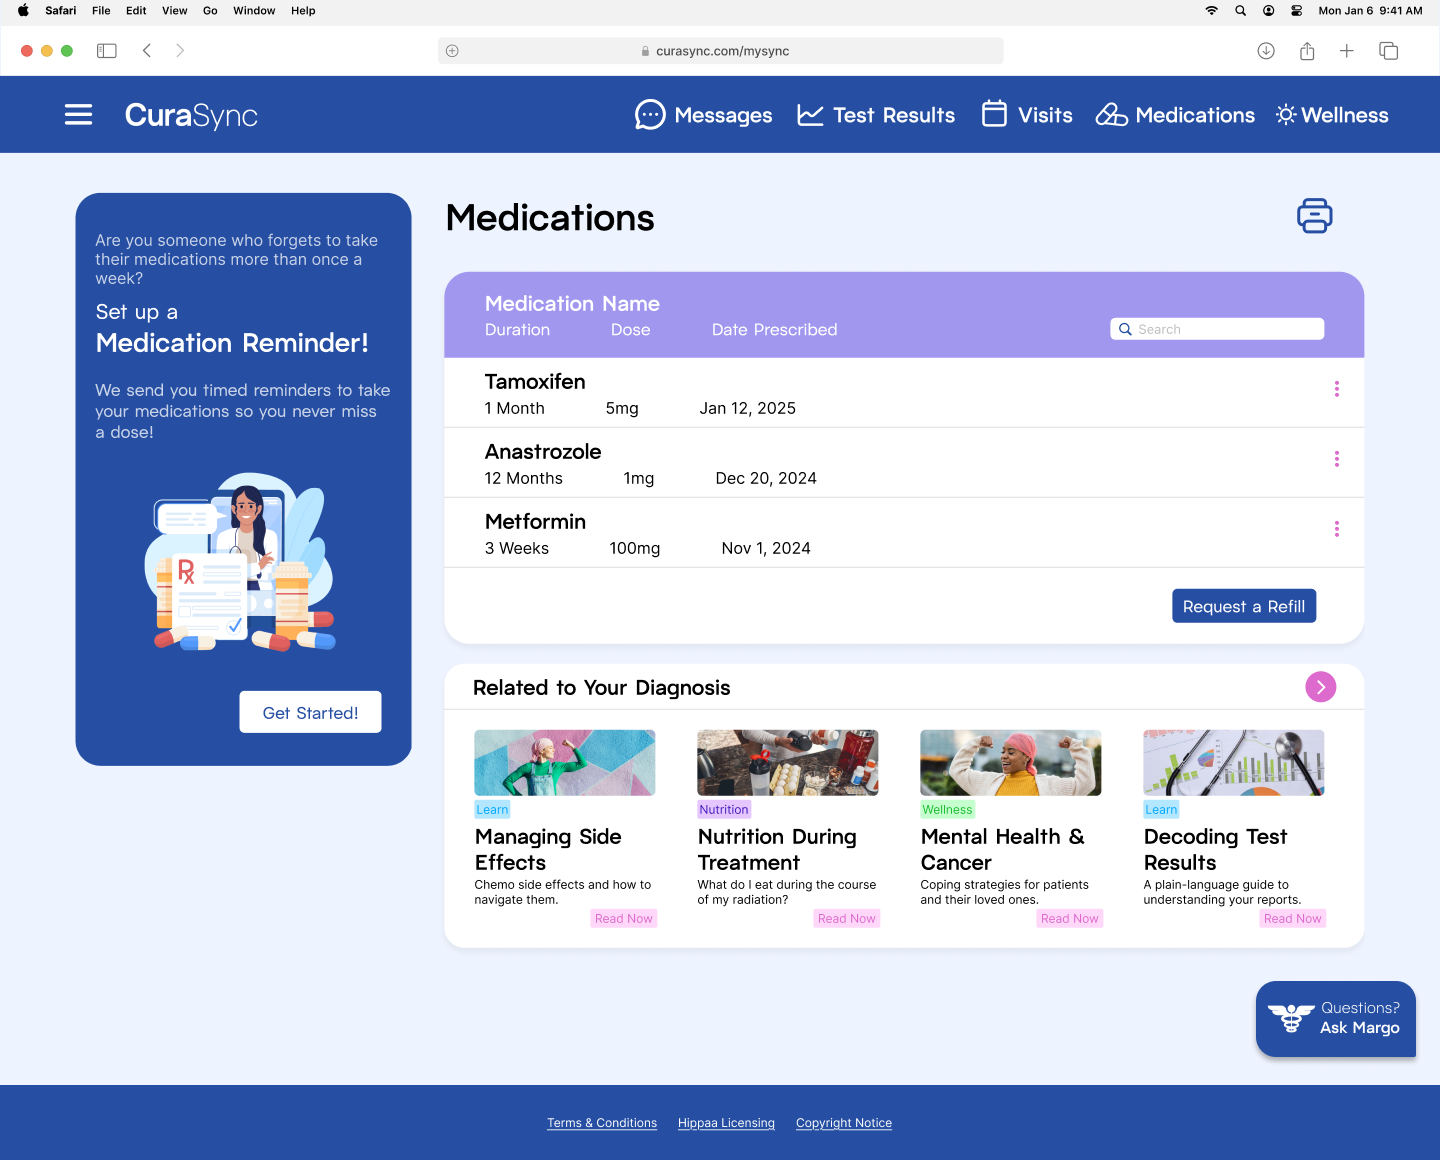Show Safari tab overview
This screenshot has height=1160, width=1440.
coord(1388,51)
